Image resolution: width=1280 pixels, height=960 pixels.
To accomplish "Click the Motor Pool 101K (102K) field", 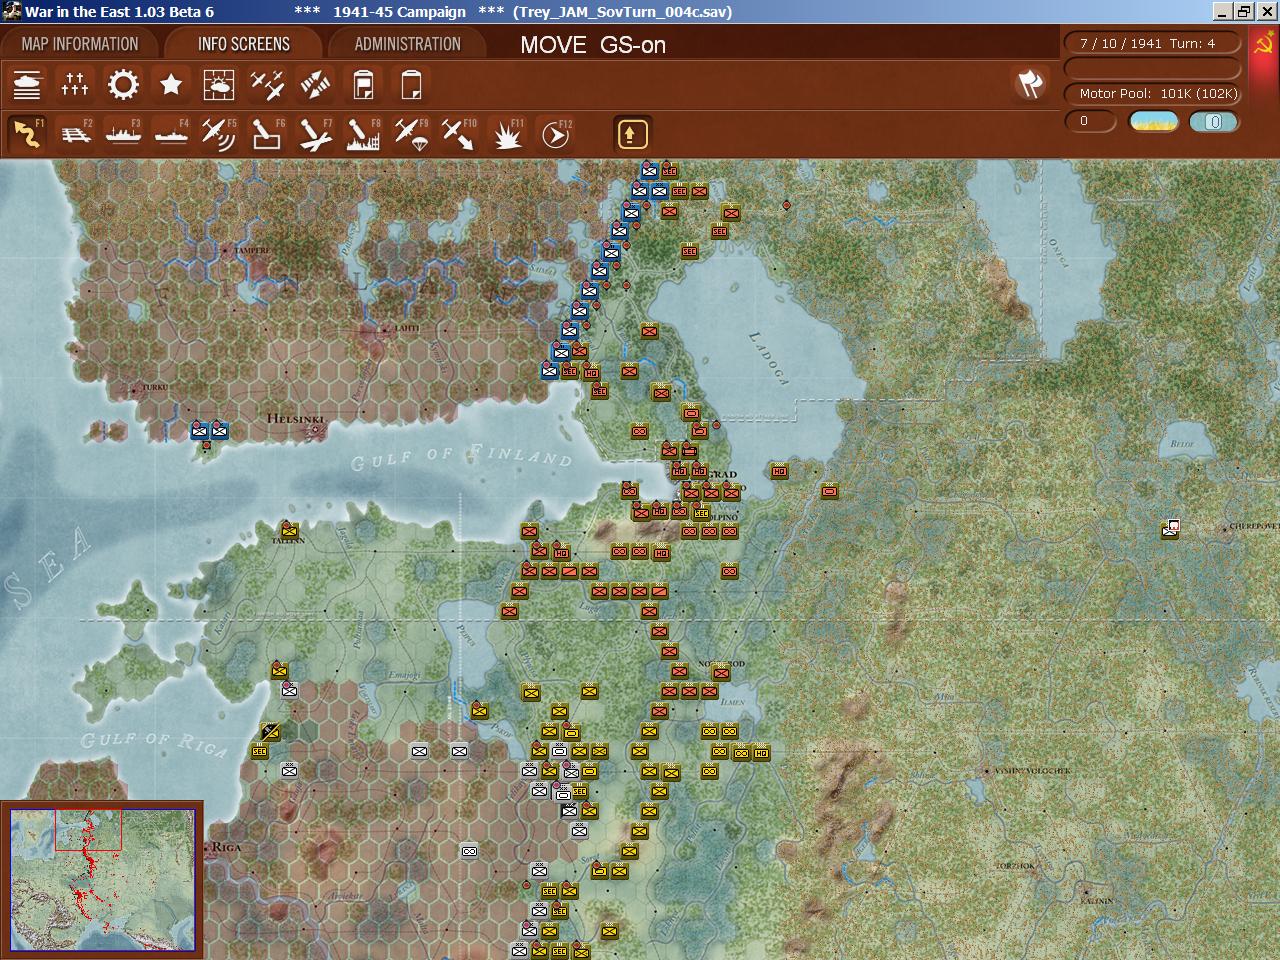I will [1153, 93].
